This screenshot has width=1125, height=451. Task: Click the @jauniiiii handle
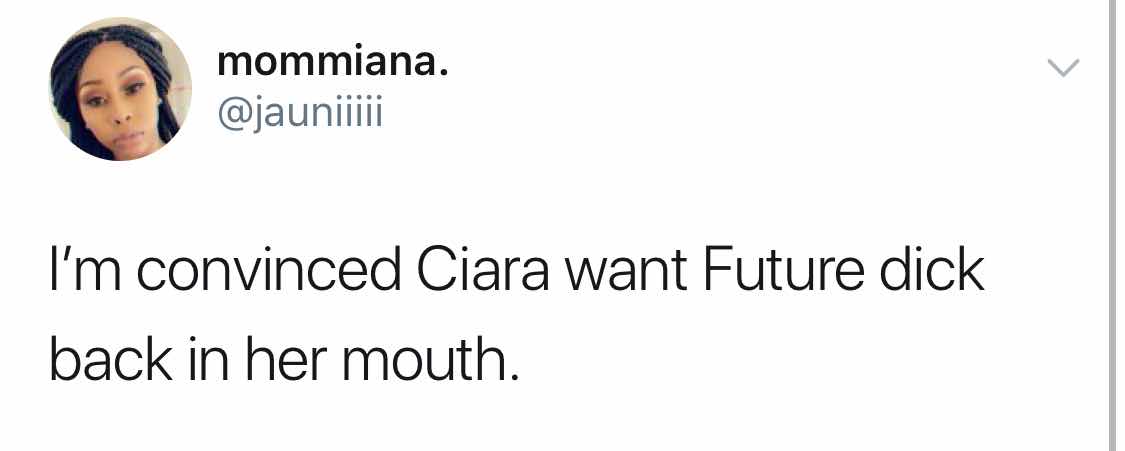[x=300, y=113]
